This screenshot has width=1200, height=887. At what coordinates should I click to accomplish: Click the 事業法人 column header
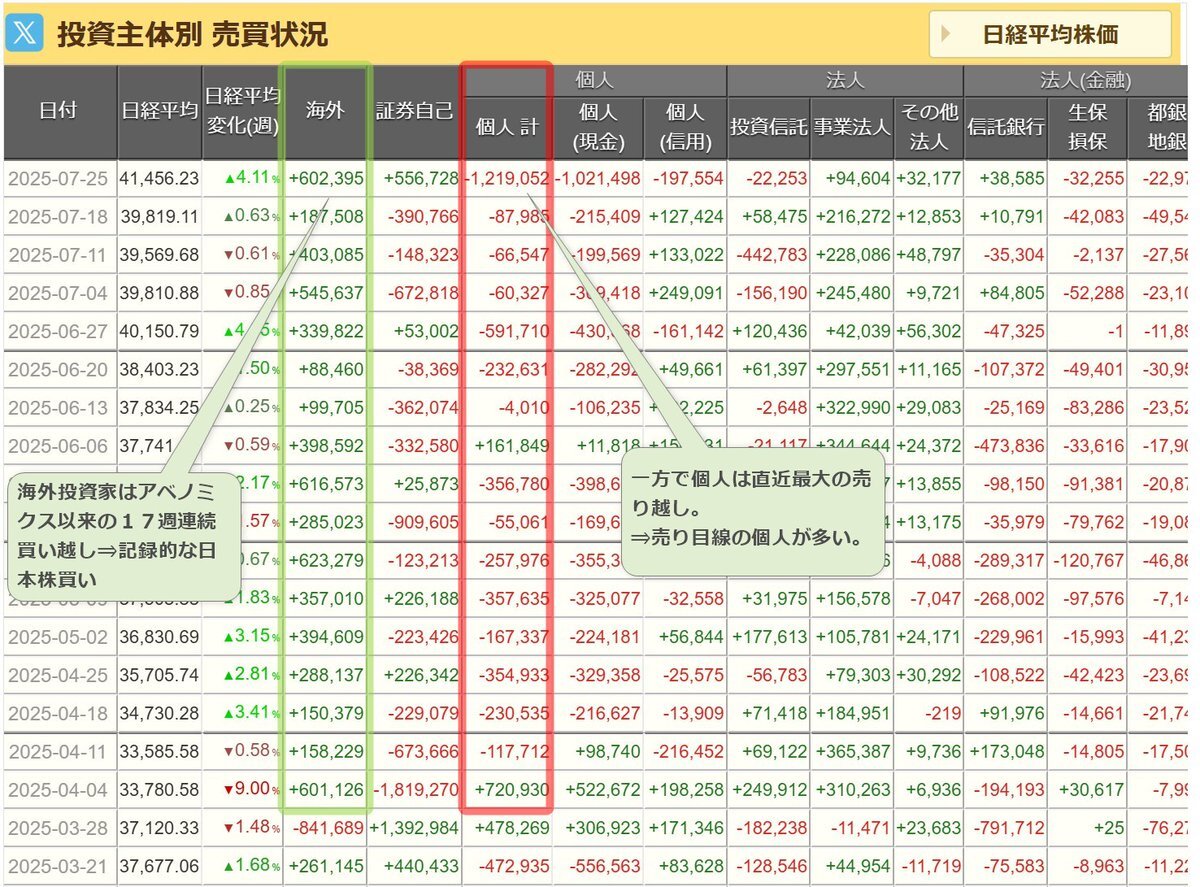coord(851,129)
